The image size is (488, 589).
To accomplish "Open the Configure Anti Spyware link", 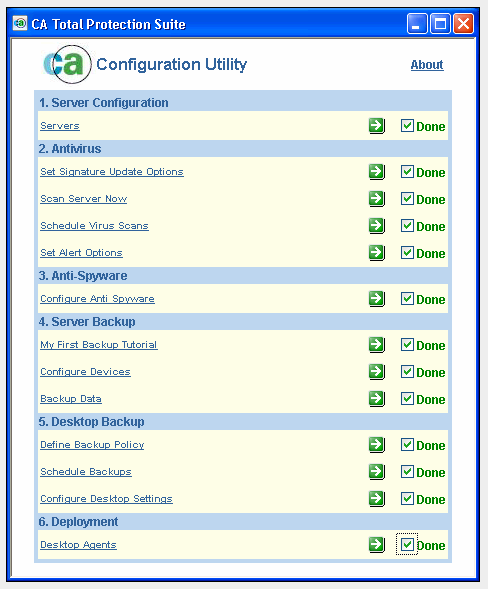I will point(97,299).
